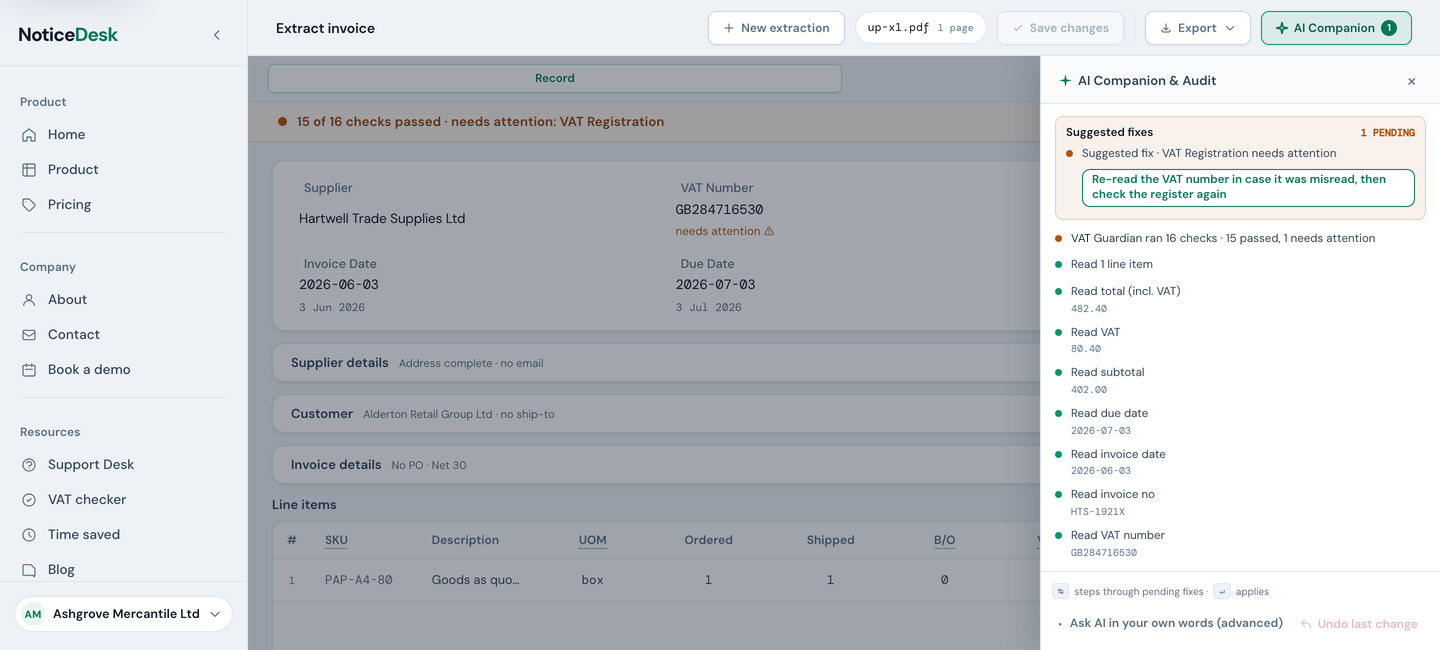1440x650 pixels.
Task: Click the PAP-A4-80 SKU cell
Action: pyautogui.click(x=359, y=580)
